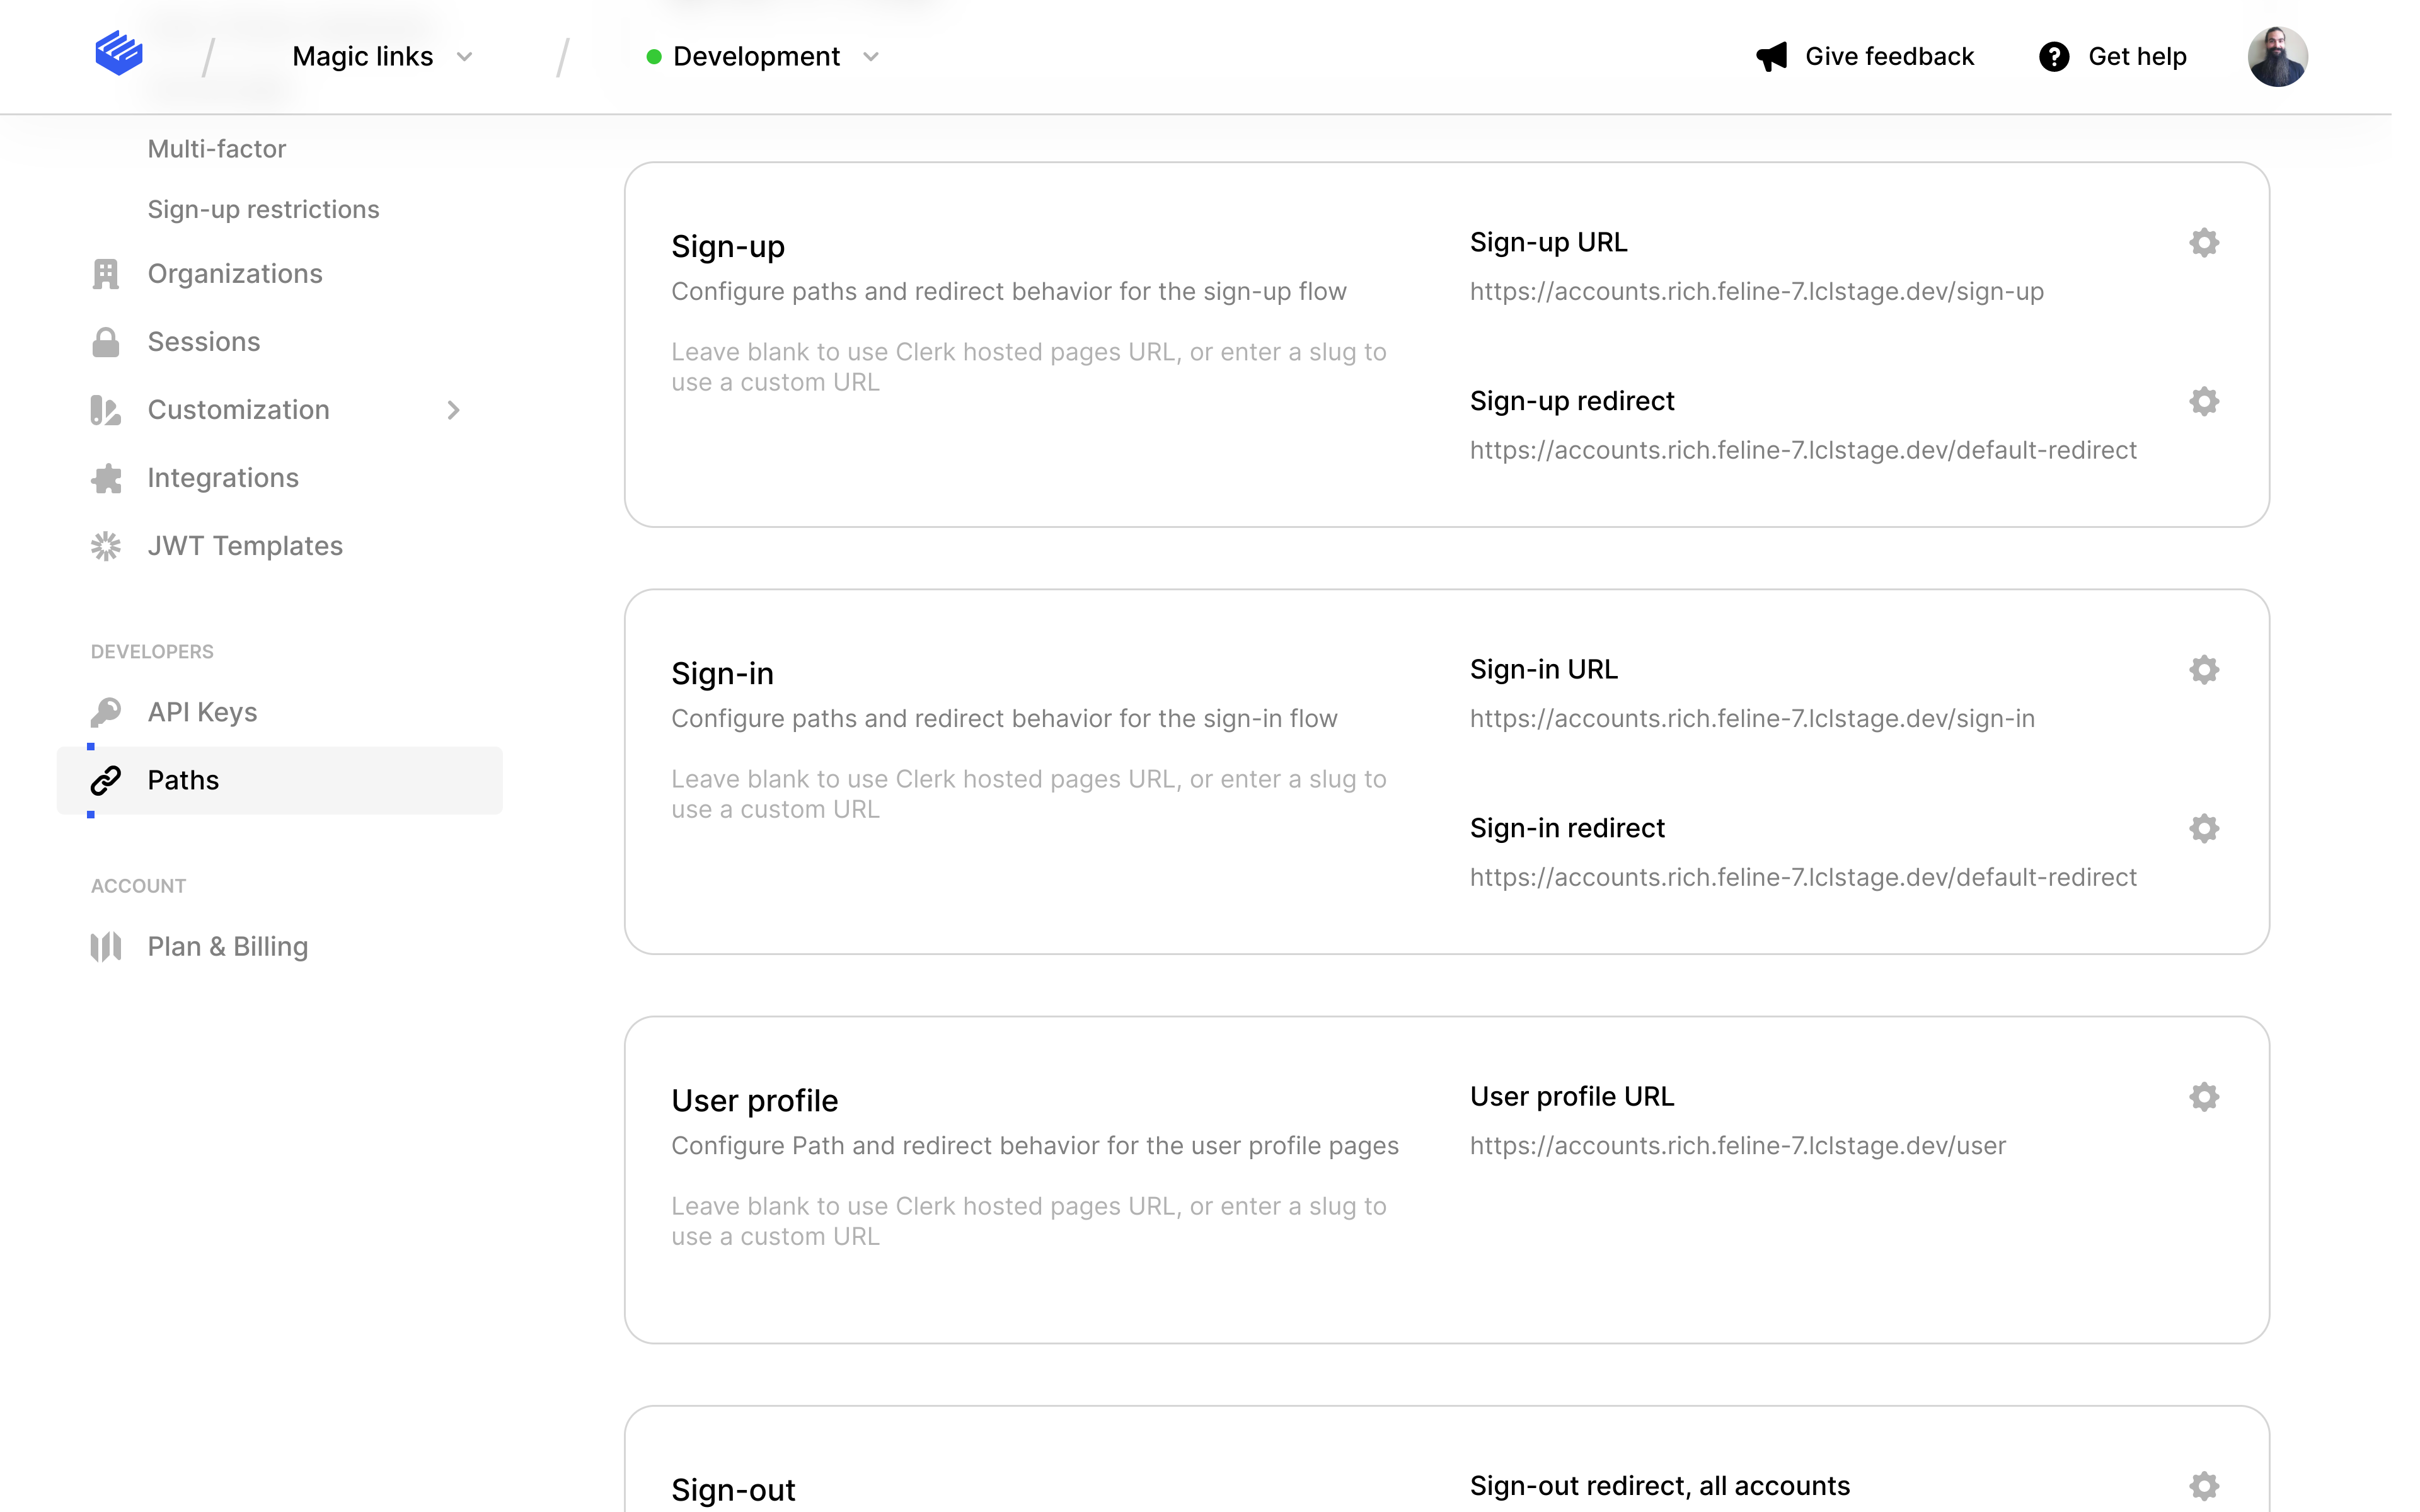The image size is (2420, 1512).
Task: Click the Sign-in redirect label
Action: point(1567,828)
